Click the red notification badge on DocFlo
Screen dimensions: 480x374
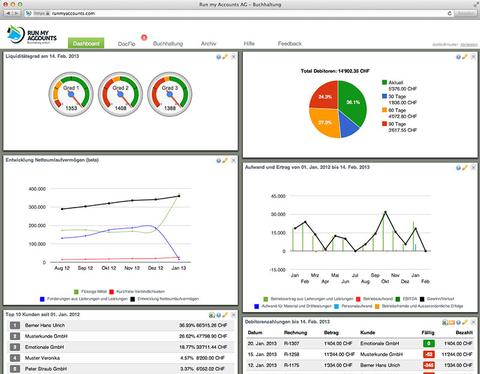click(x=144, y=38)
